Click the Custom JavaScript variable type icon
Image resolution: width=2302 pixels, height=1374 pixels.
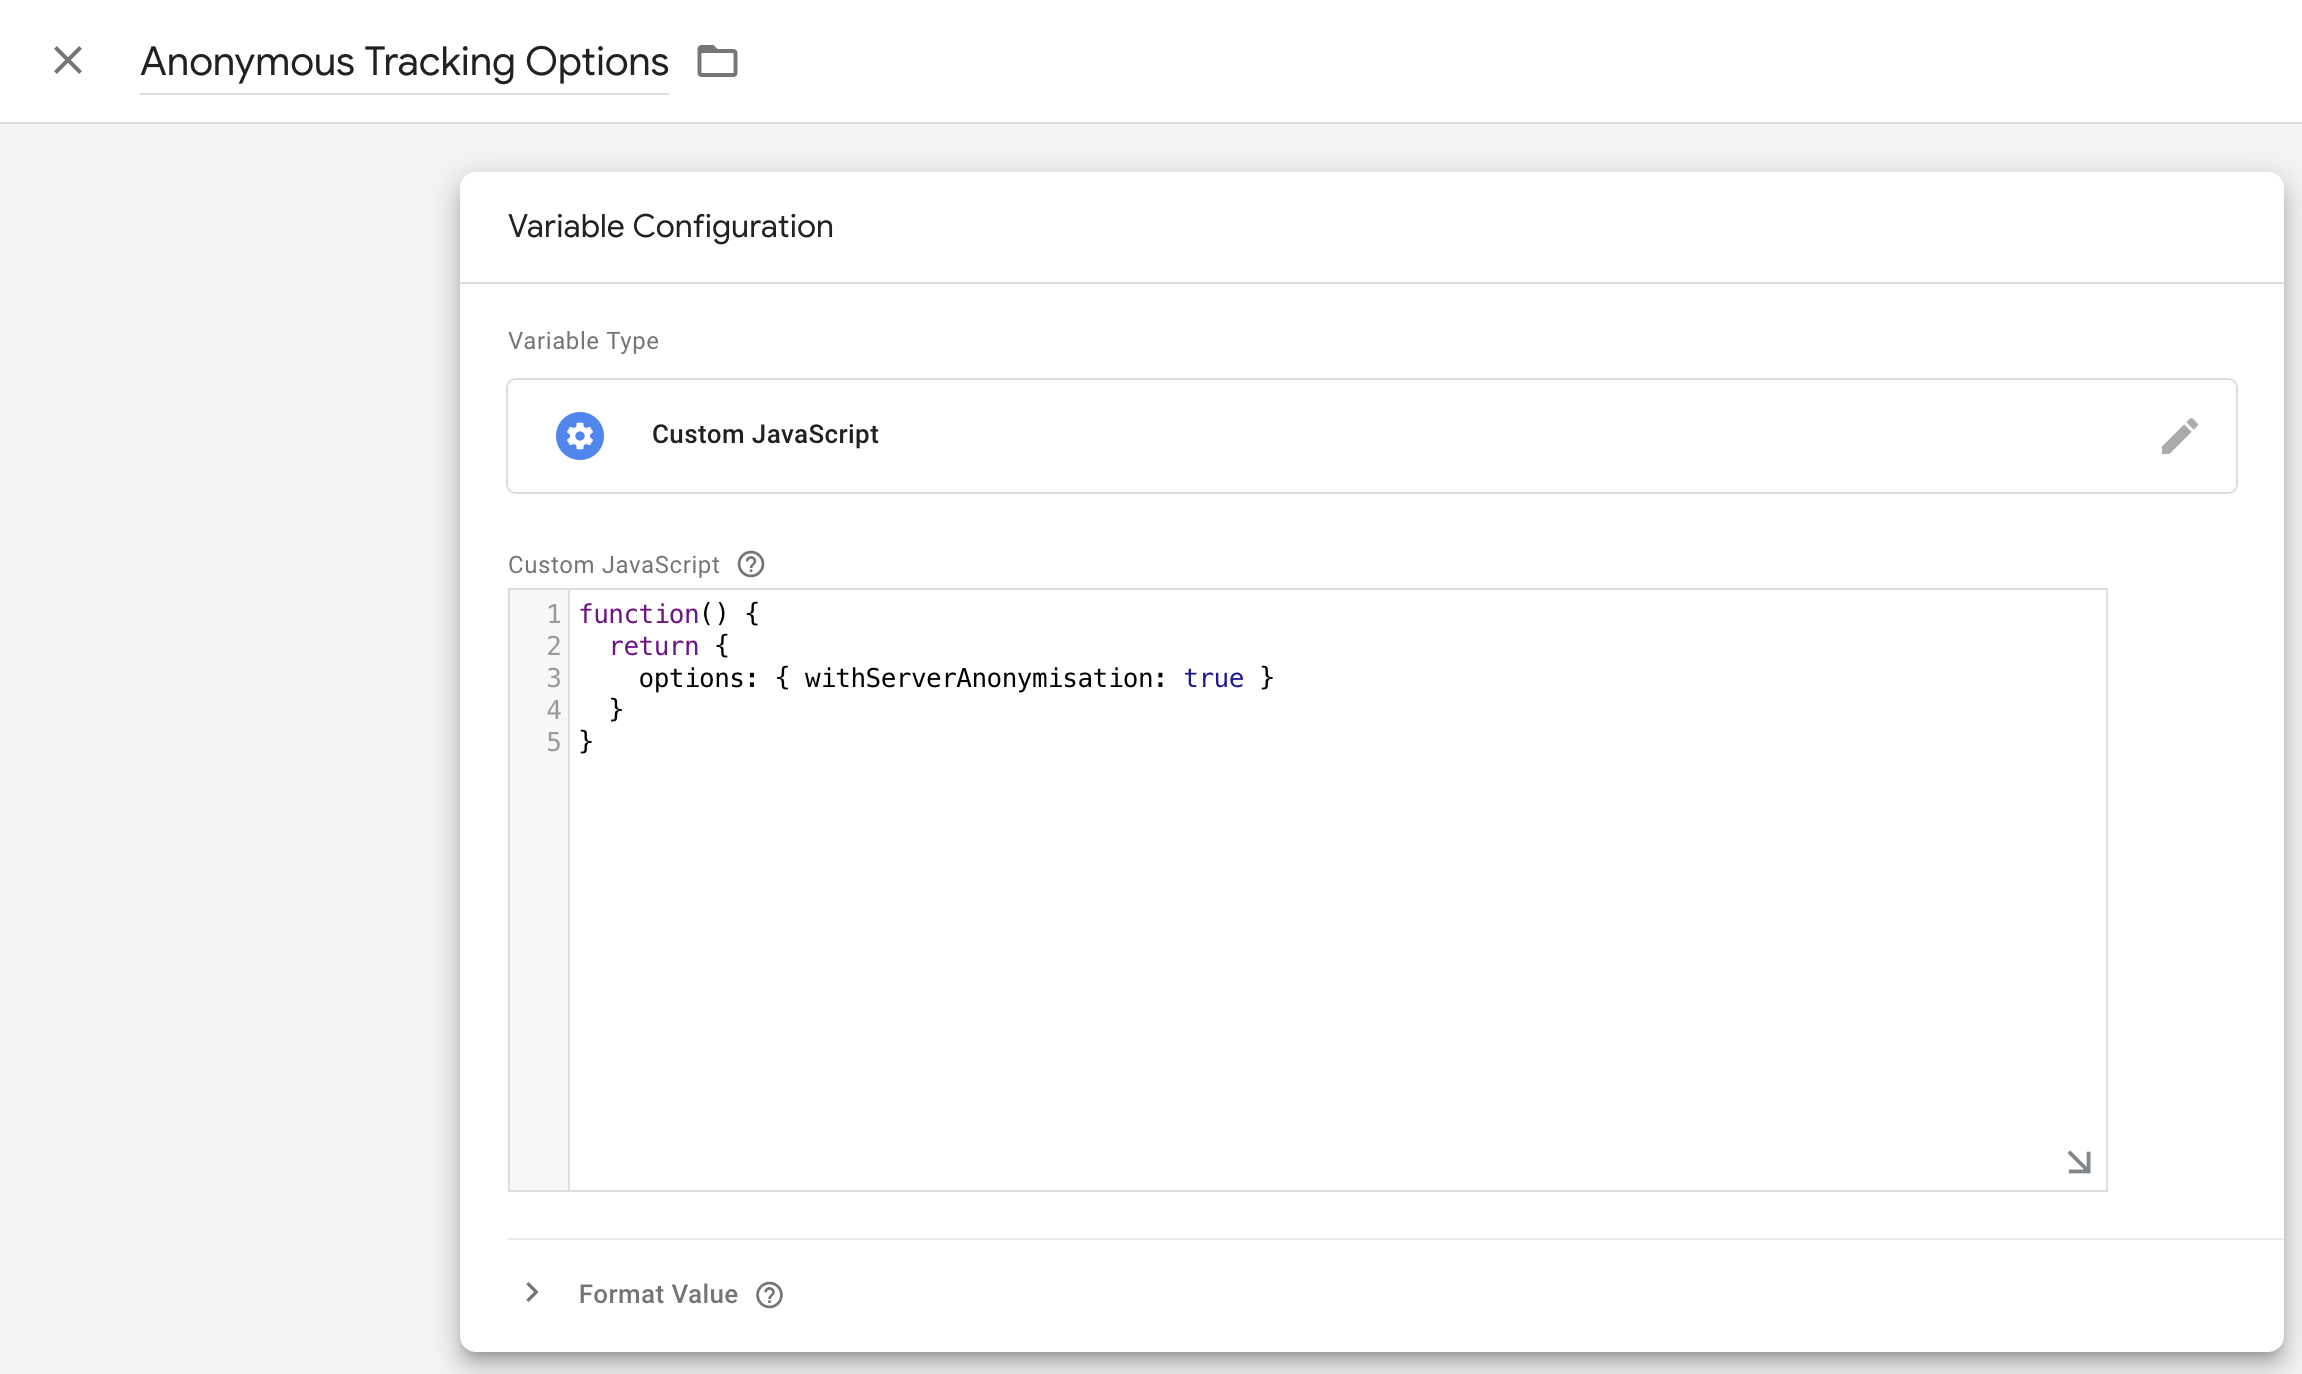click(x=580, y=435)
